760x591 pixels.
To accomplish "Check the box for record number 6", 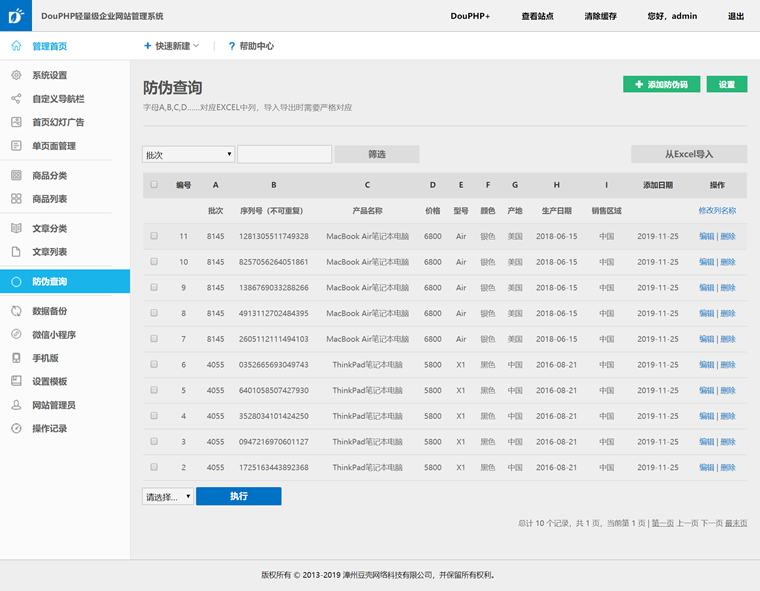I will (154, 364).
